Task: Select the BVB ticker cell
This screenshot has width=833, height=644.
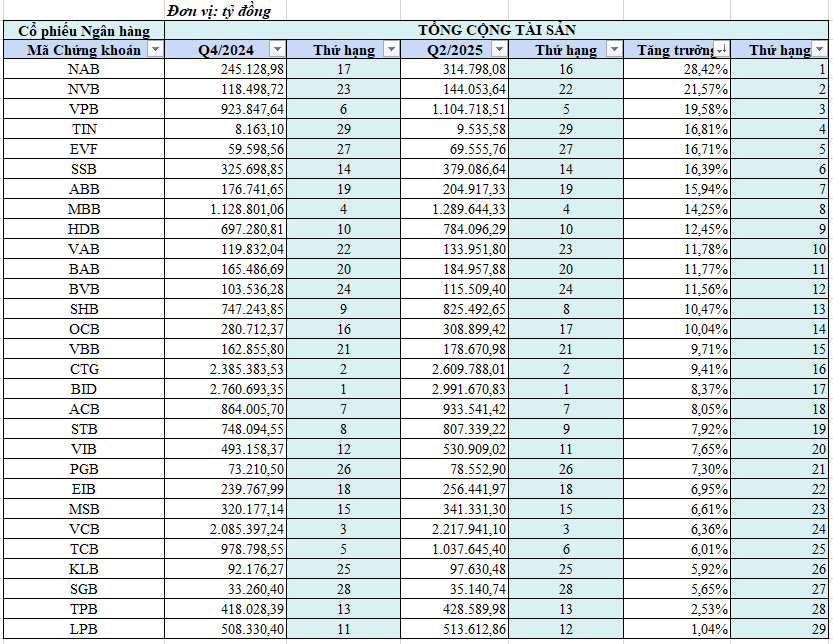Action: [84, 289]
